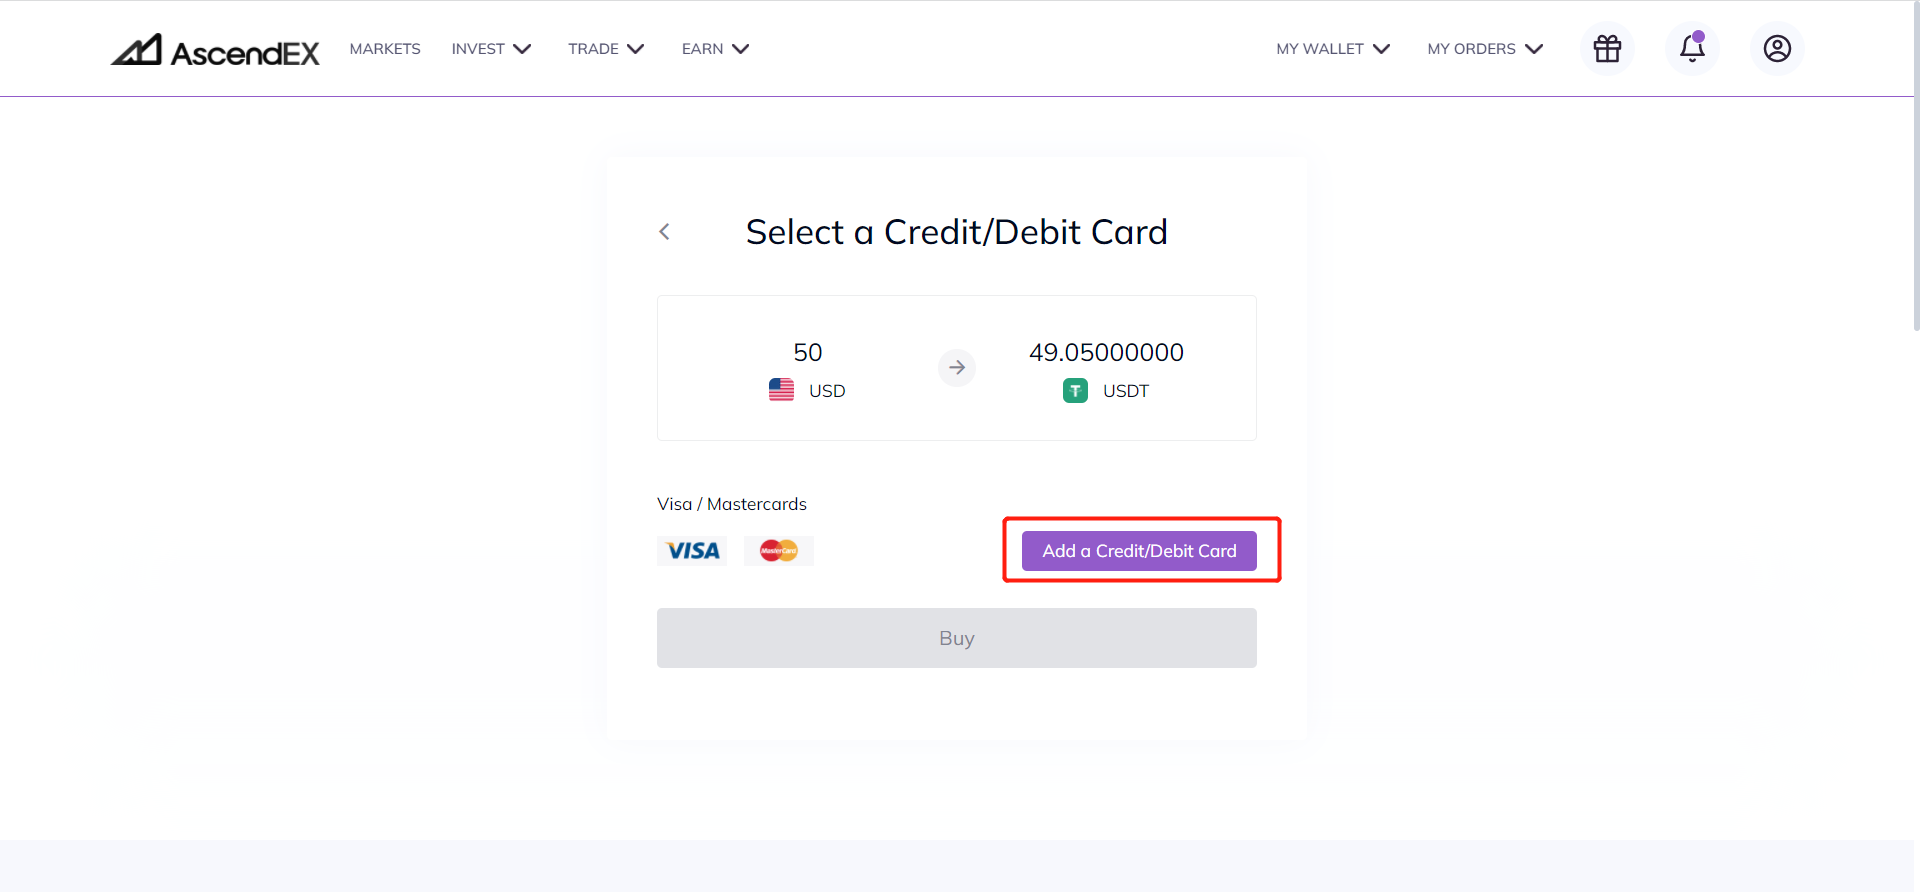1920x892 pixels.
Task: Go back using the left chevron arrow
Action: coord(664,232)
